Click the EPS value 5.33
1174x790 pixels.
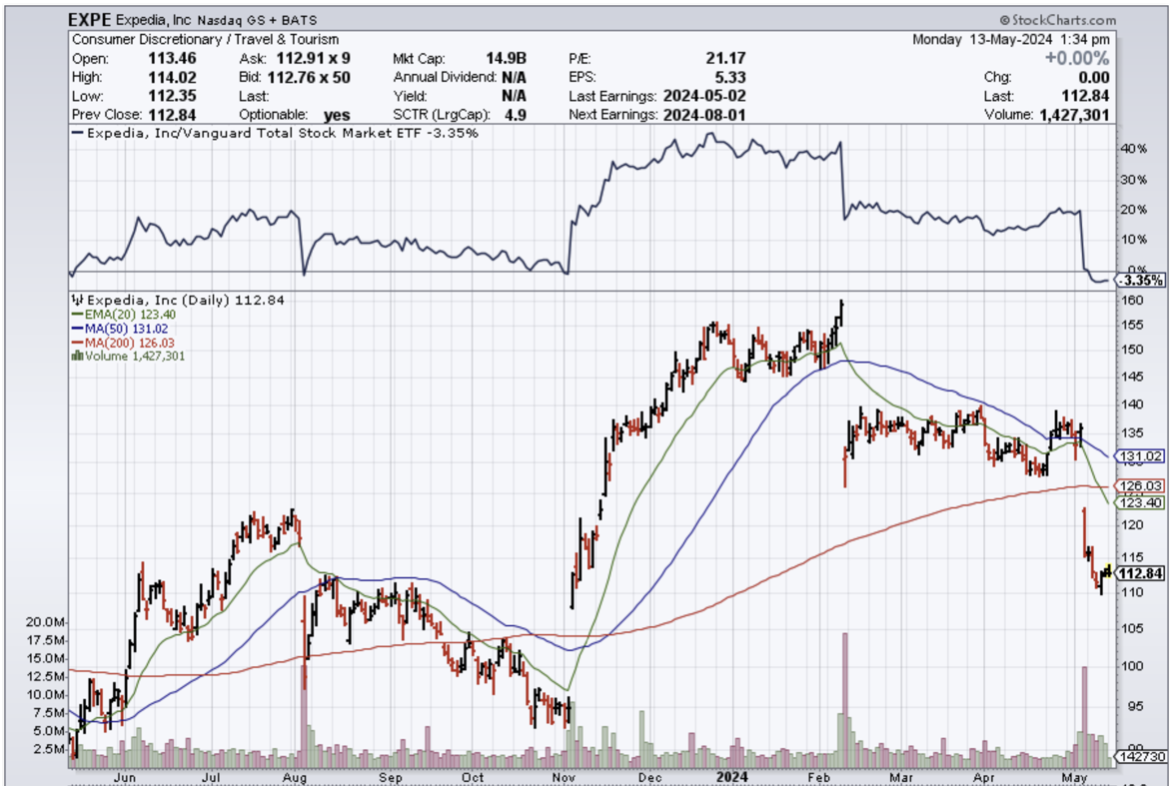(730, 77)
